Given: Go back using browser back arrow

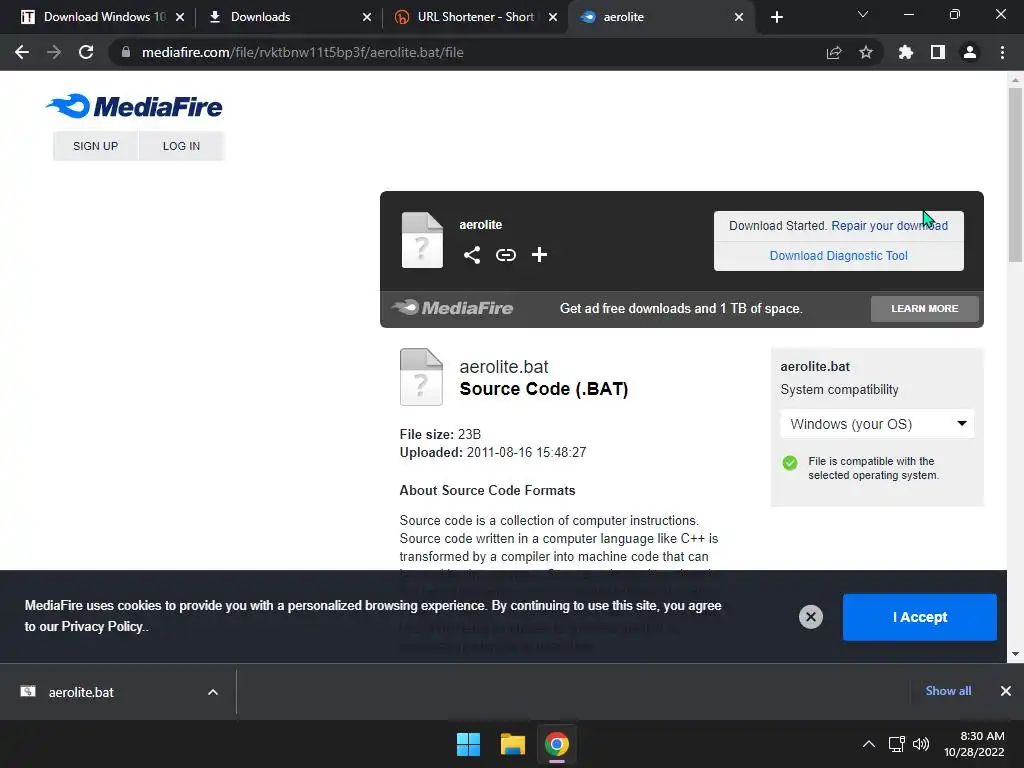Looking at the screenshot, I should pyautogui.click(x=22, y=52).
